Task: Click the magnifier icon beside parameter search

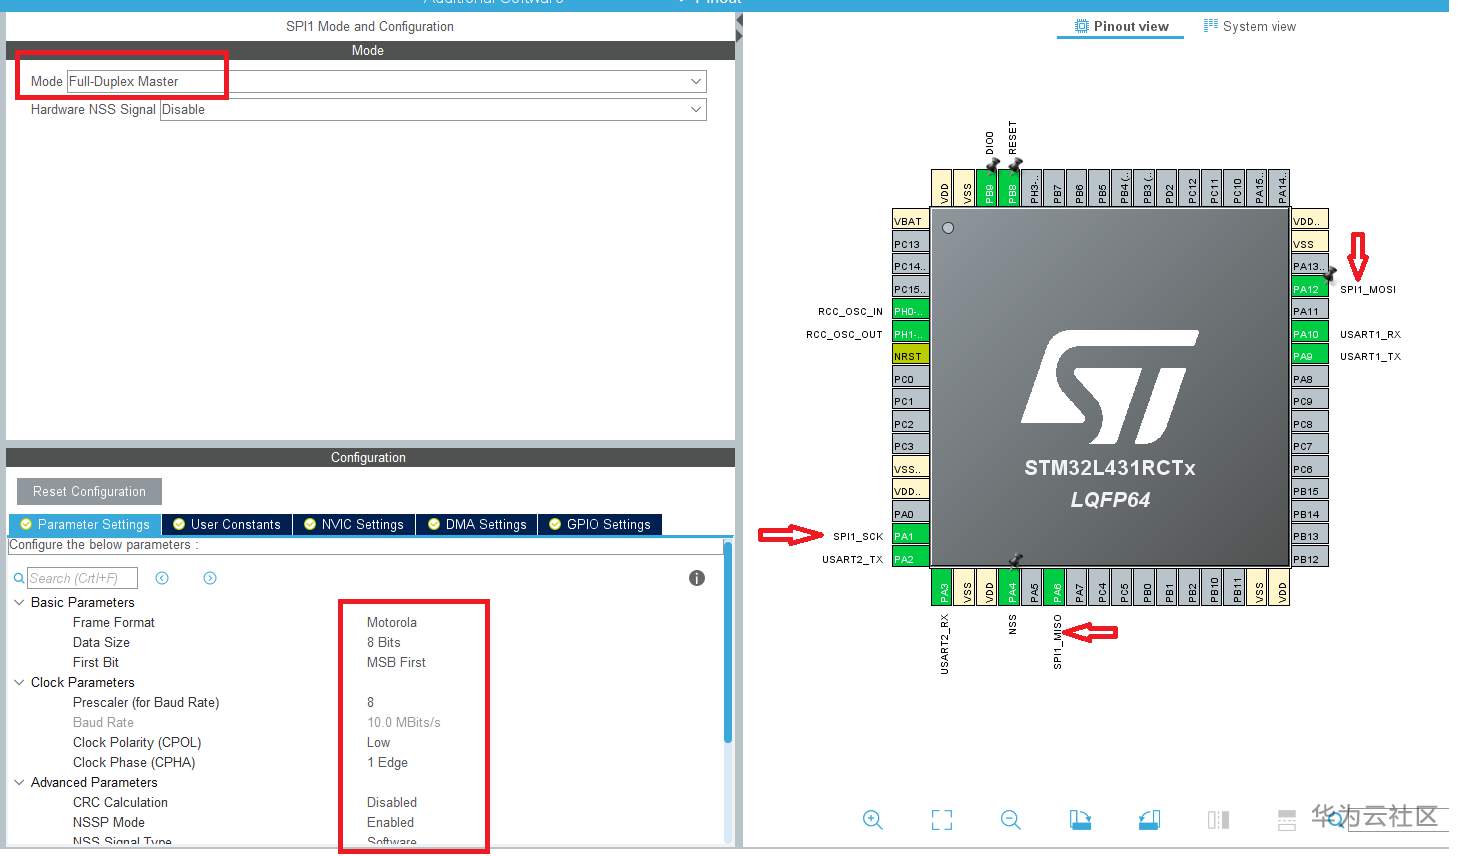Action: click(19, 578)
